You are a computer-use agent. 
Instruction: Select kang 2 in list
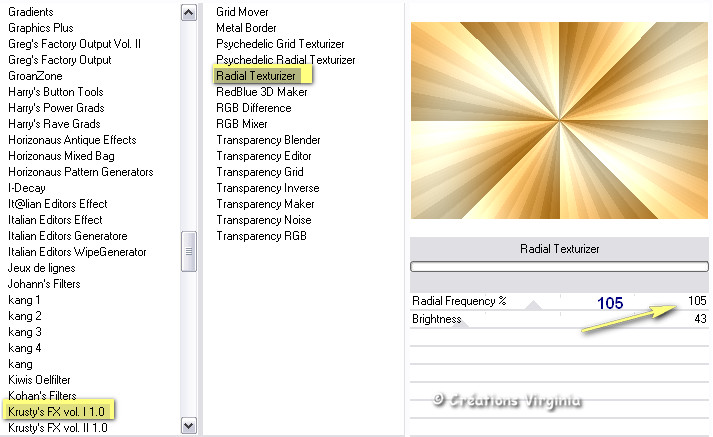[25, 316]
